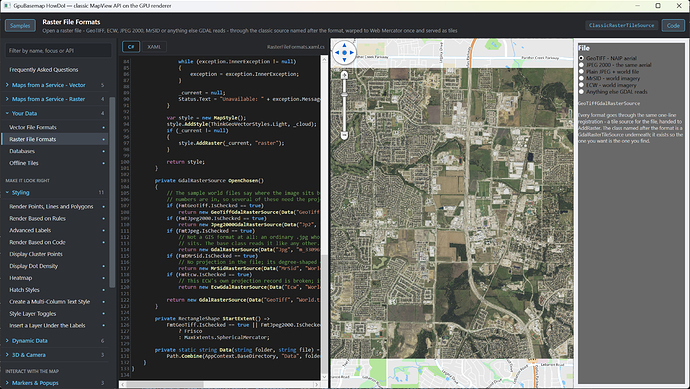Open Render Based on Rules sample
Viewport: 690px width, 389px height.
(x=55, y=218)
